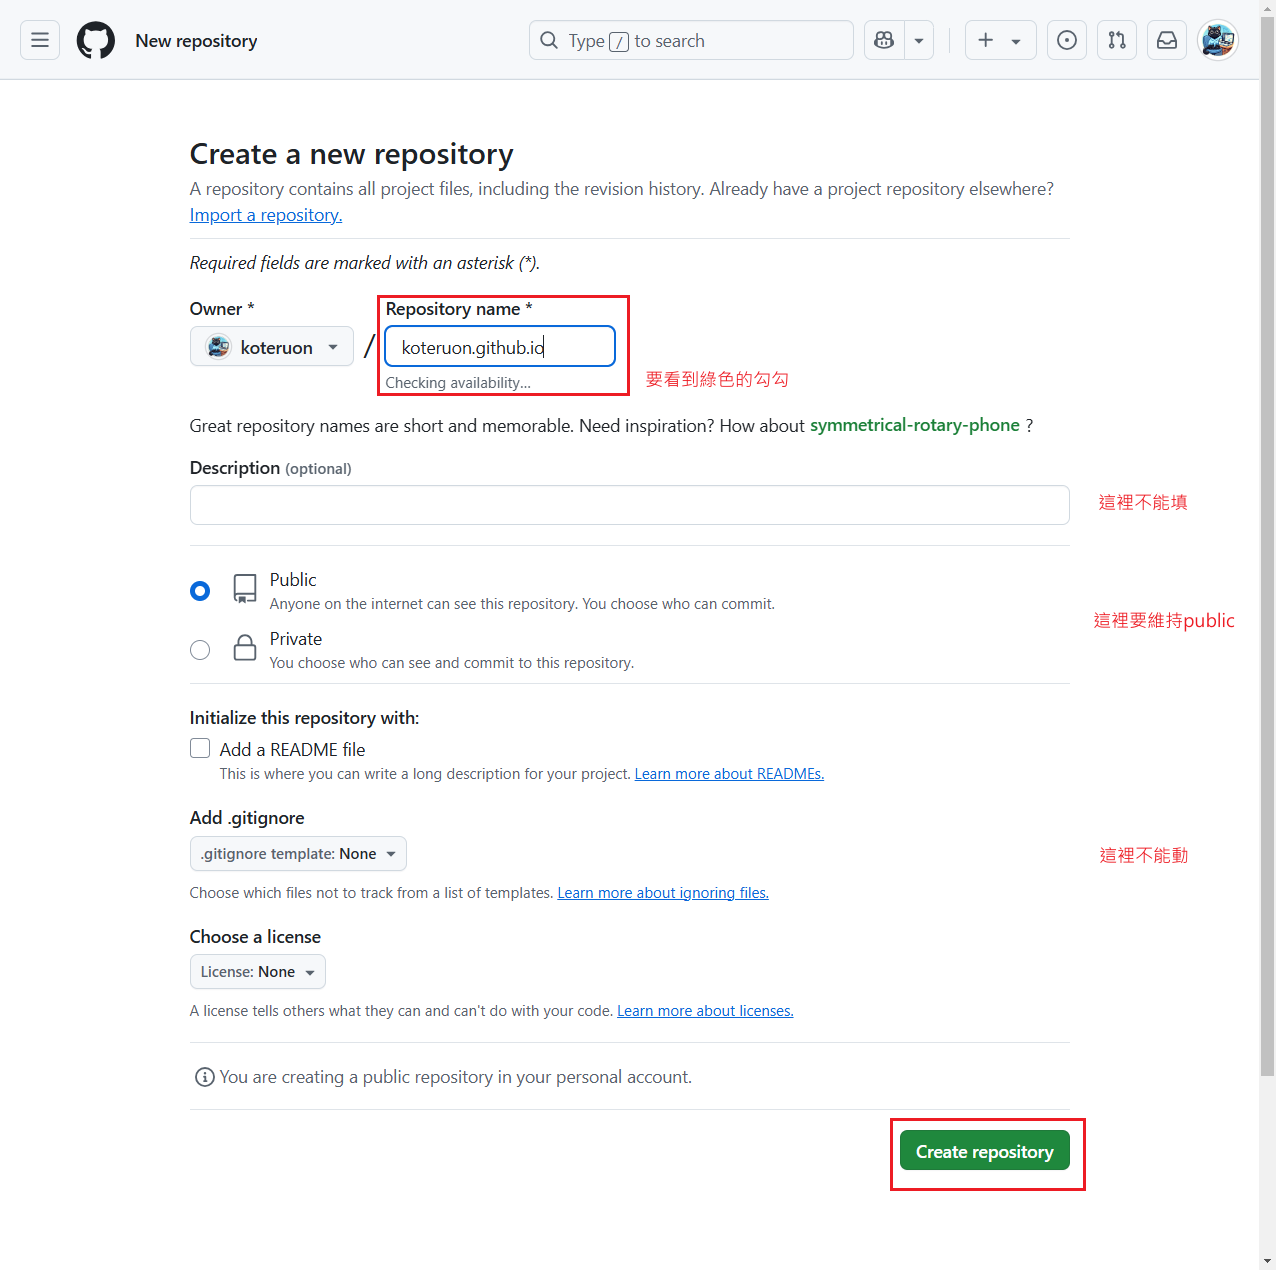
Task: Enable the Add a README file checkbox
Action: [x=199, y=748]
